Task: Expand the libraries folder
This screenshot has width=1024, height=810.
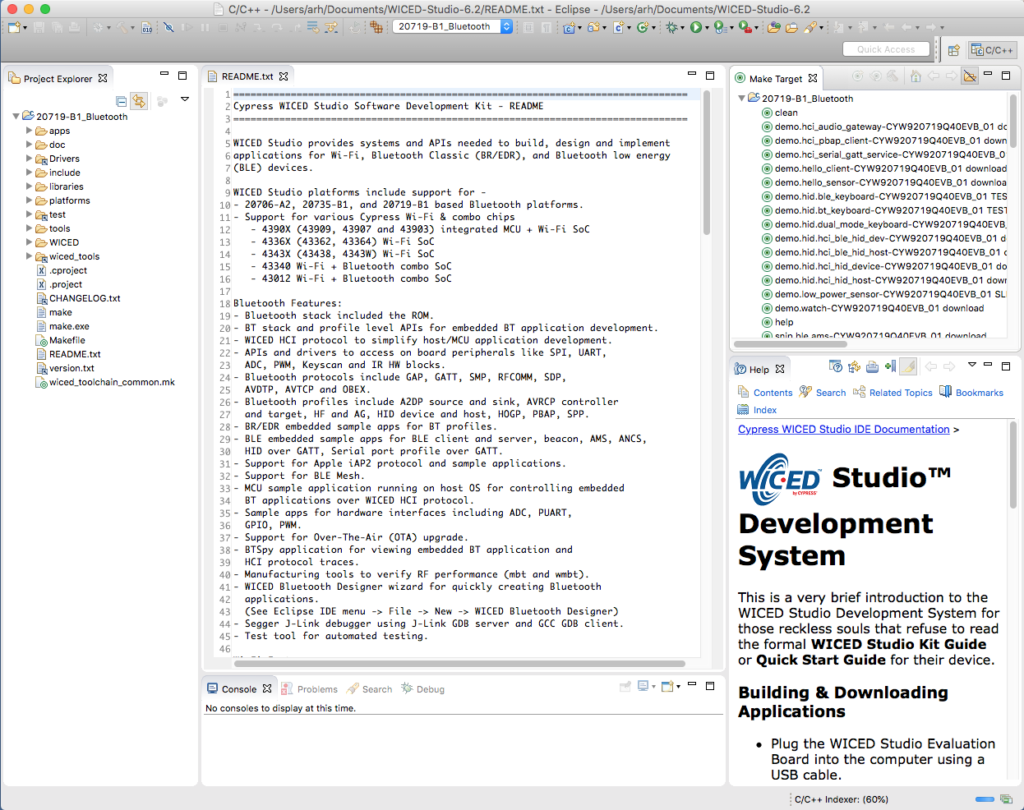Action: tap(29, 186)
